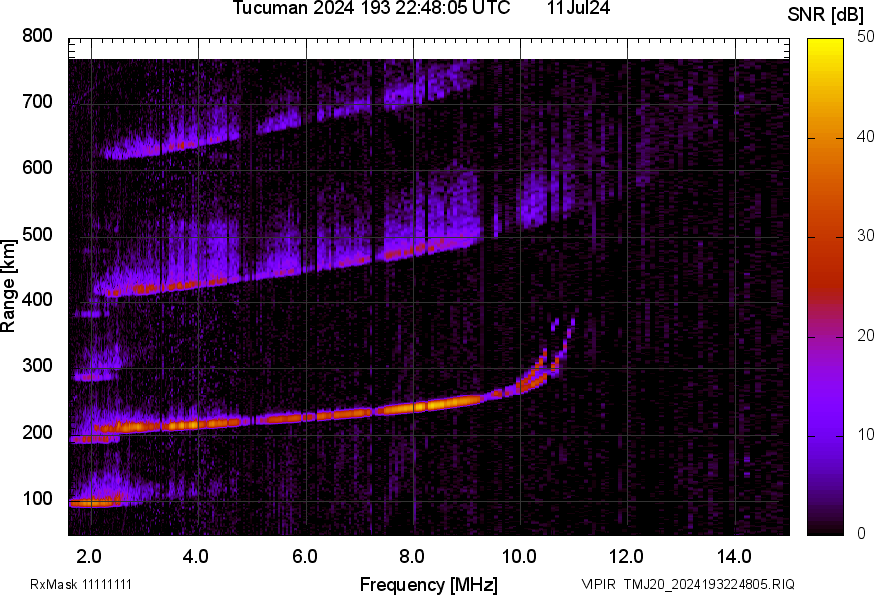Image resolution: width=874 pixels, height=595 pixels.
Task: Click the 2.0 tick on the frequency axis
Action: tap(90, 556)
